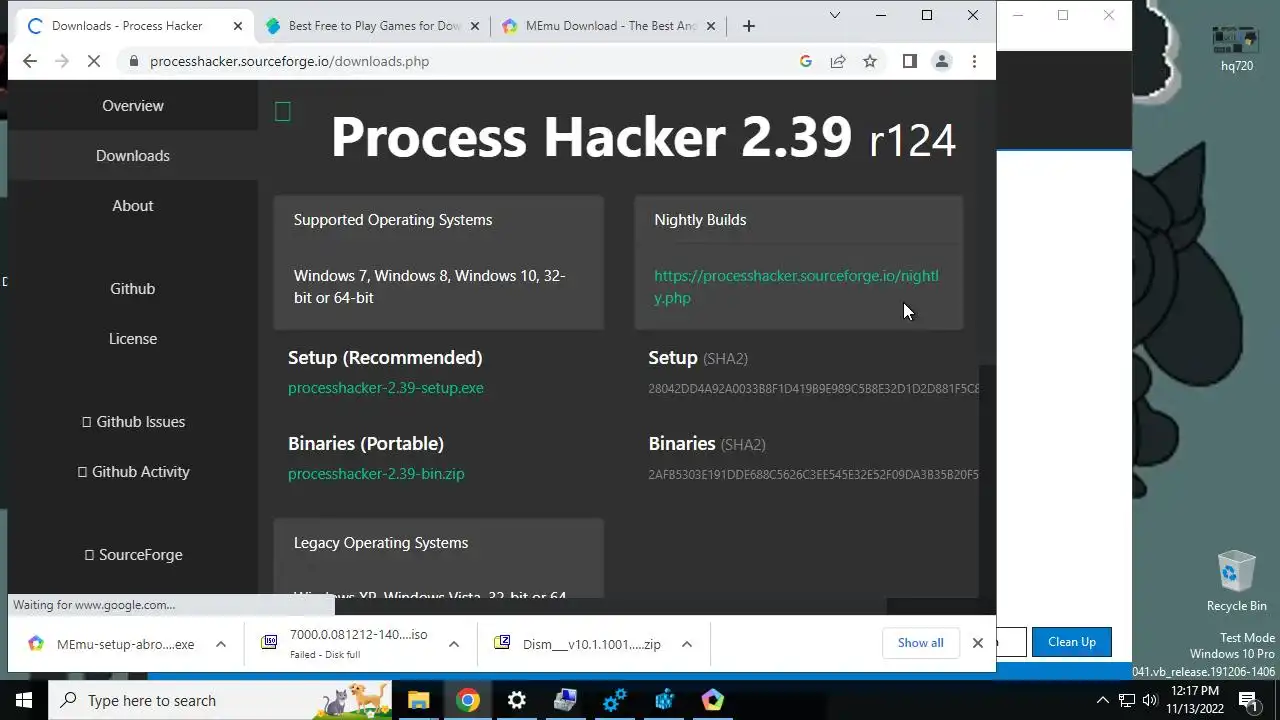Open Github Issues sidebar link

coord(133,421)
